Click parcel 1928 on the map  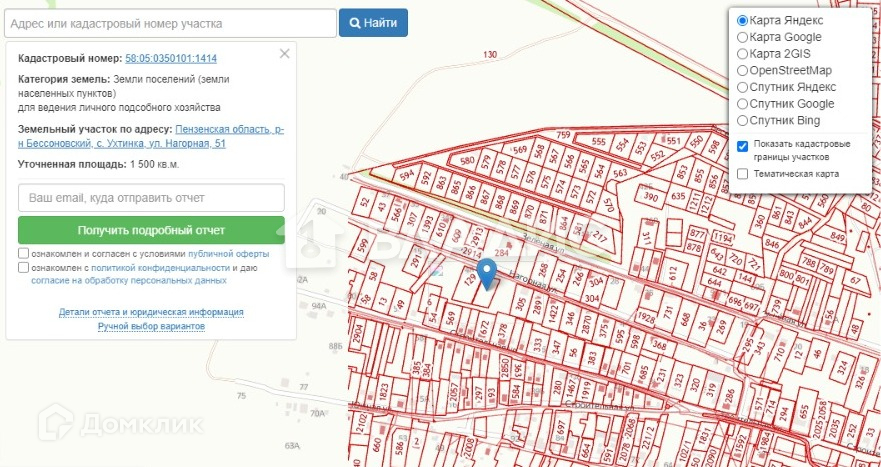point(645,318)
